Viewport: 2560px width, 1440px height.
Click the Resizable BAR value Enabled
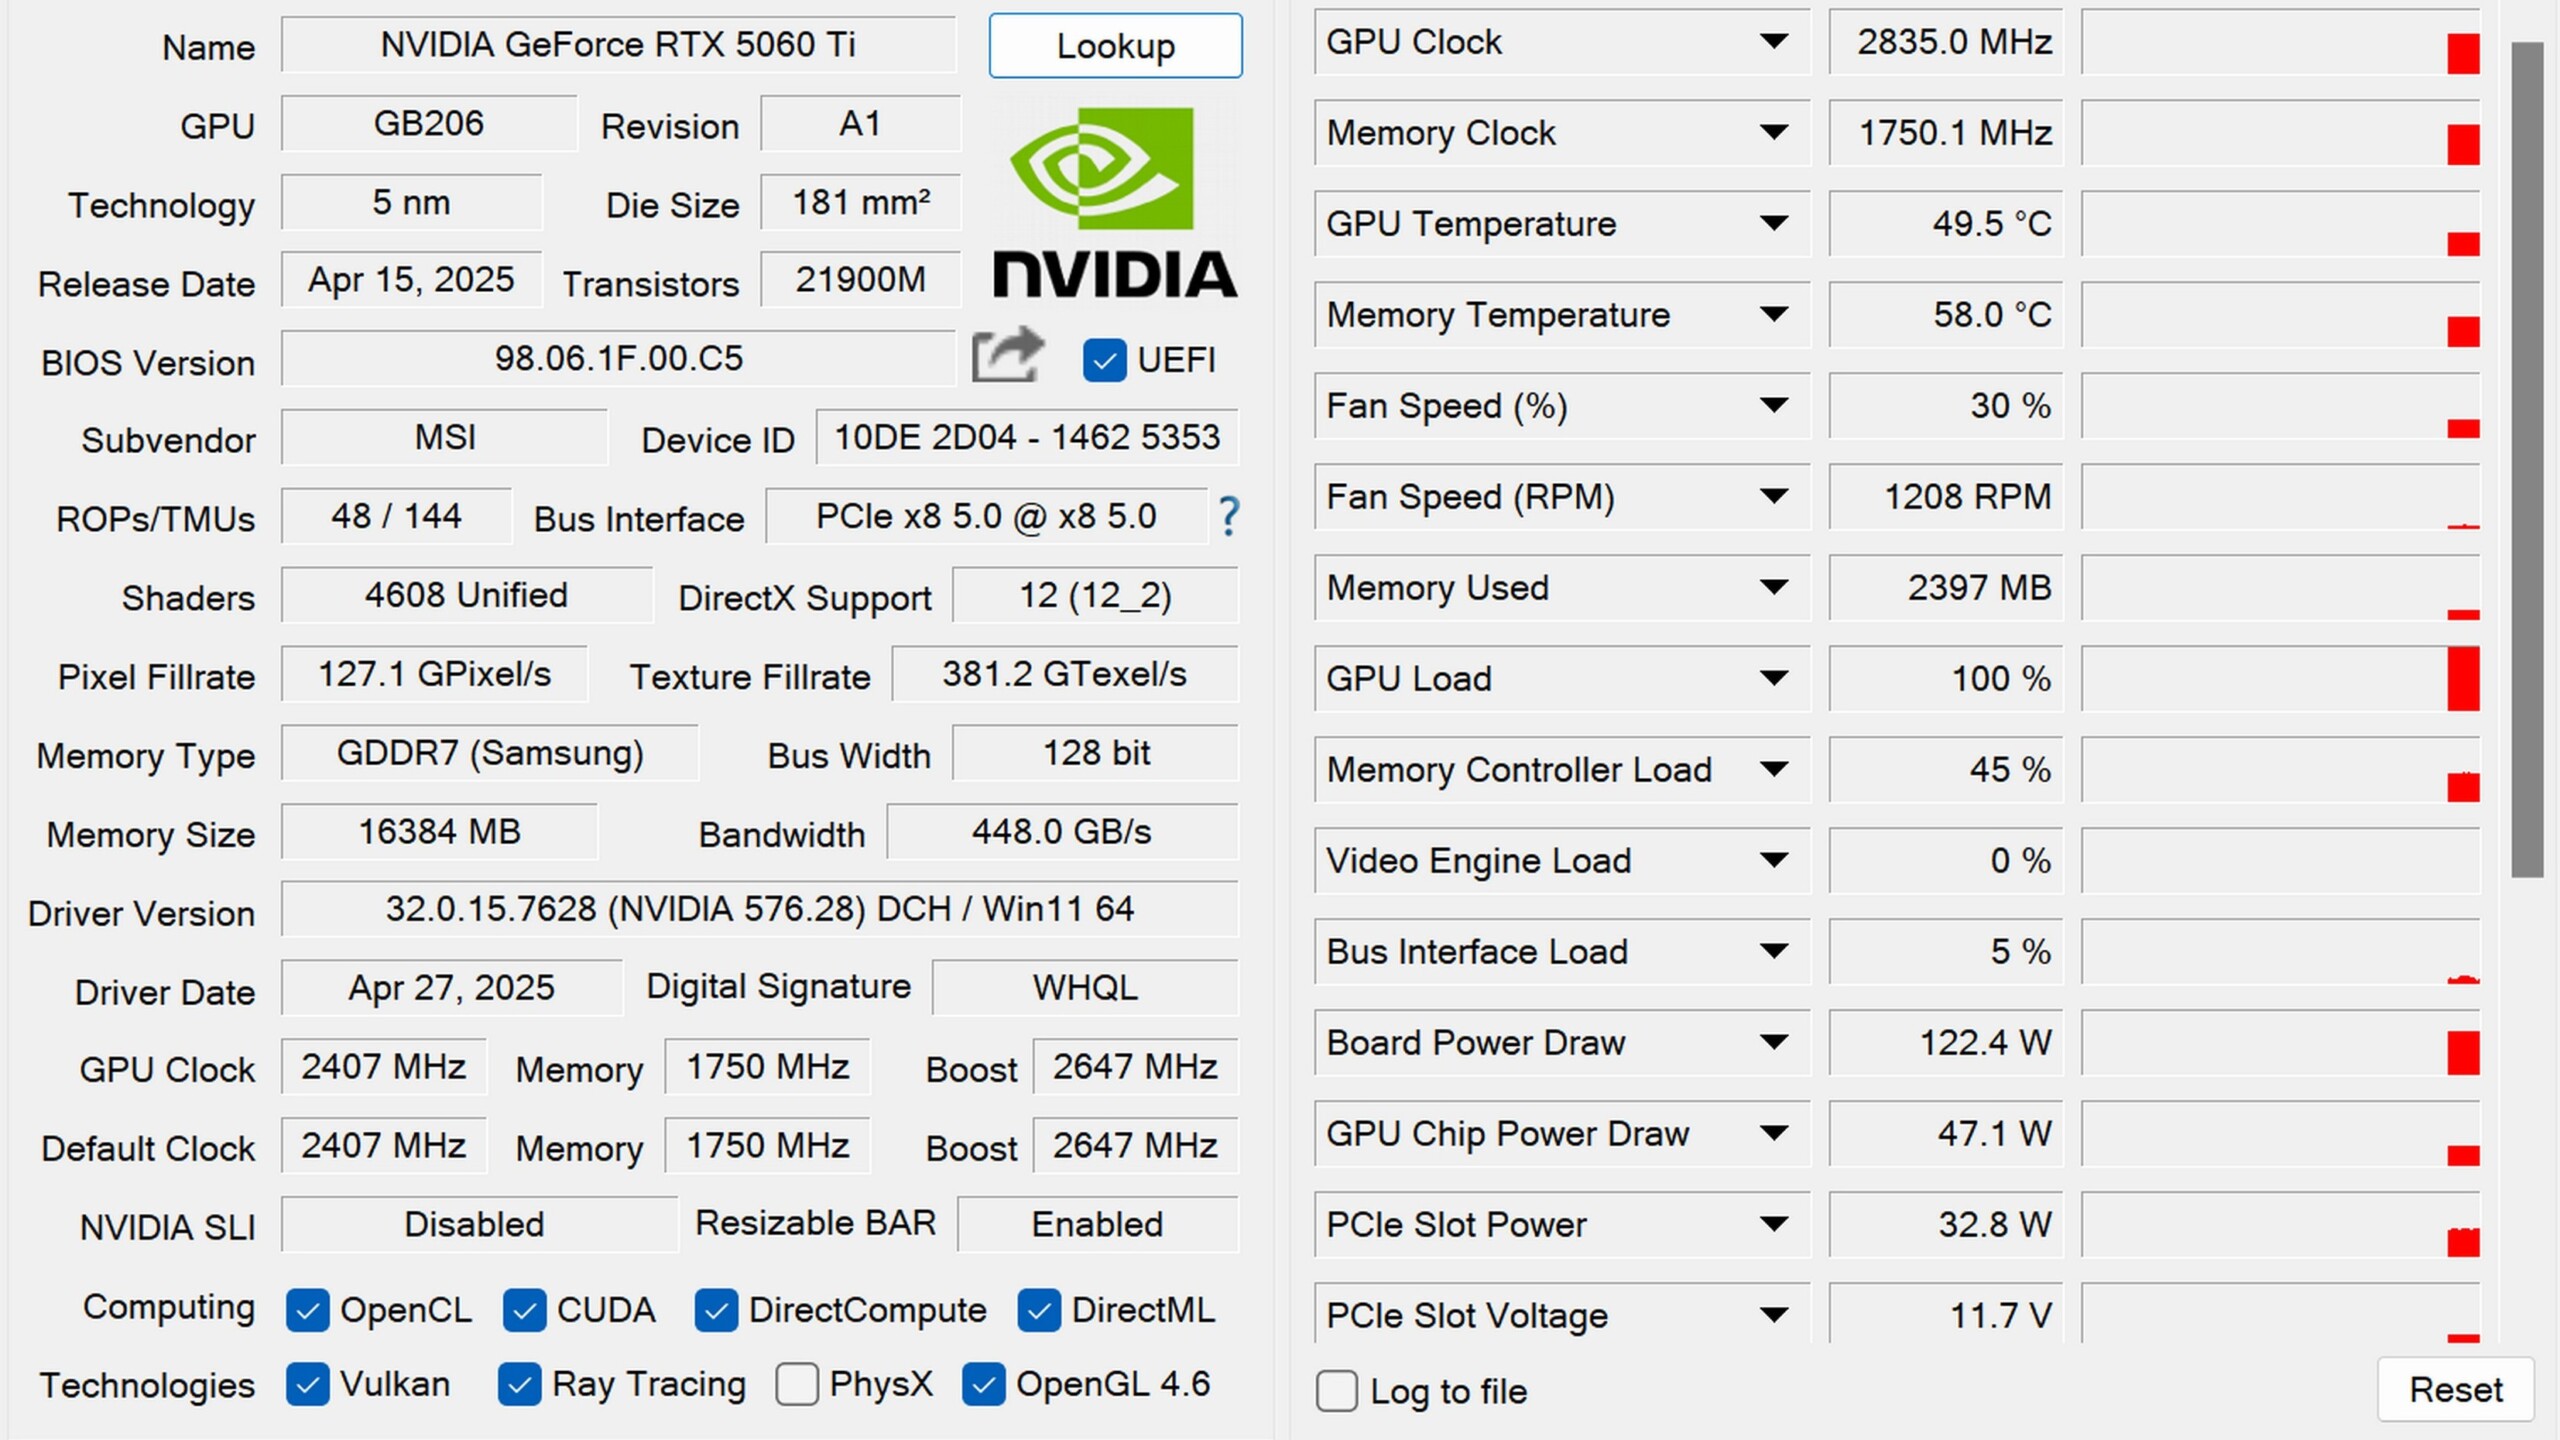(x=1097, y=1225)
